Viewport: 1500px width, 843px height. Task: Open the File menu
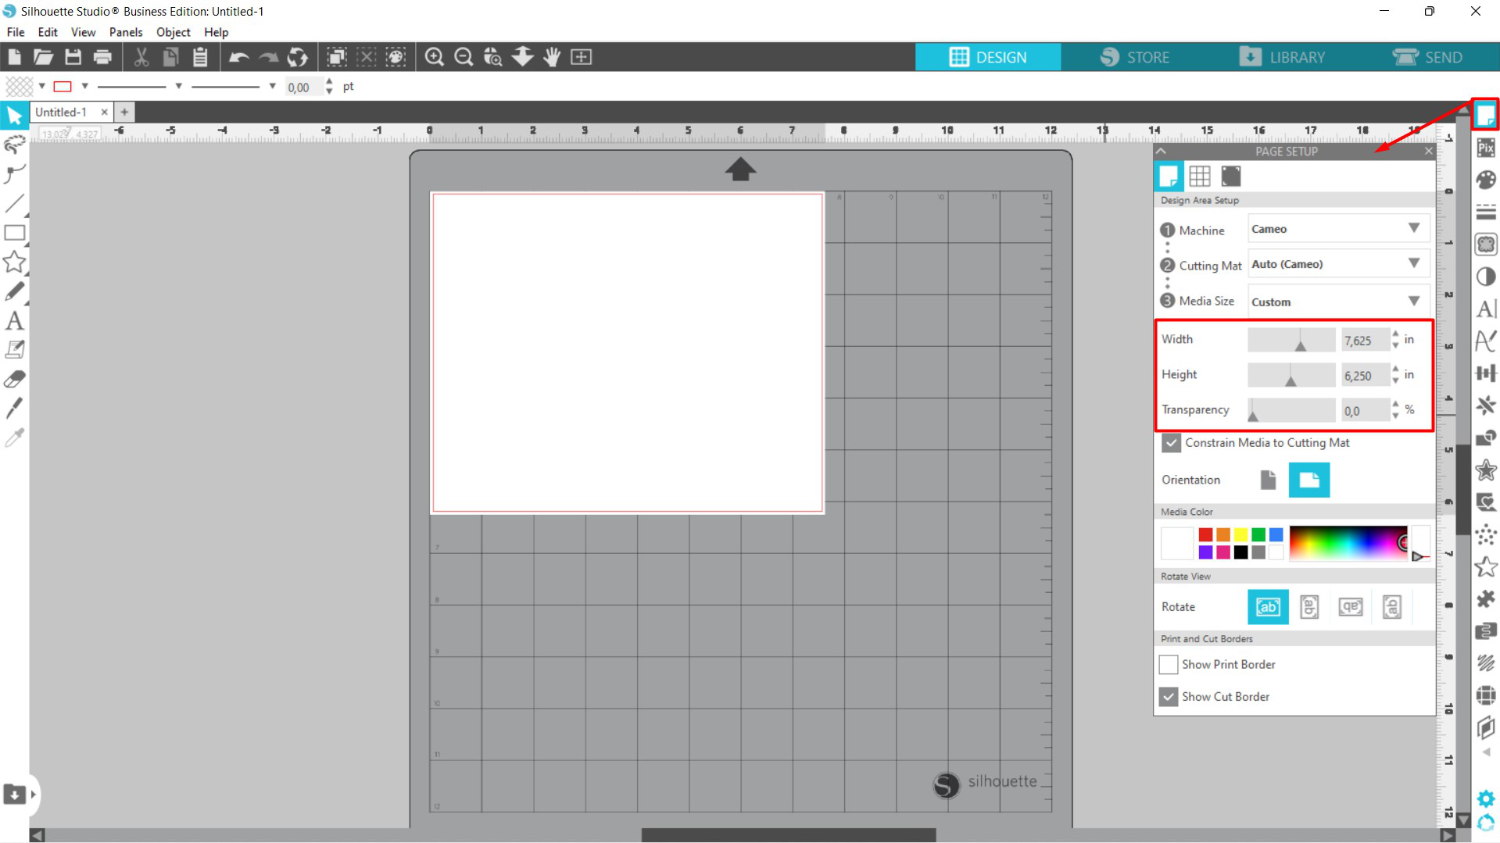(x=15, y=32)
